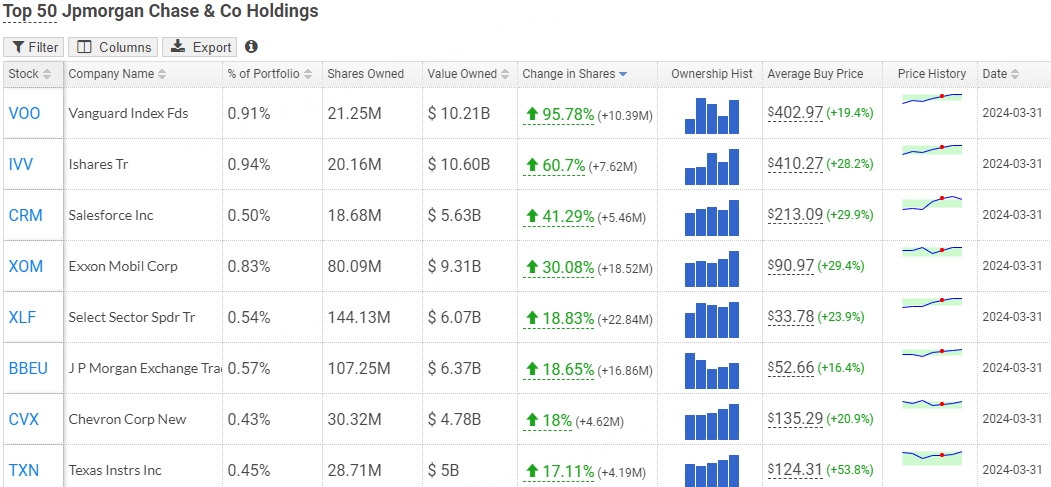
Task: Click the $52.66 average buy price
Action: point(791,368)
